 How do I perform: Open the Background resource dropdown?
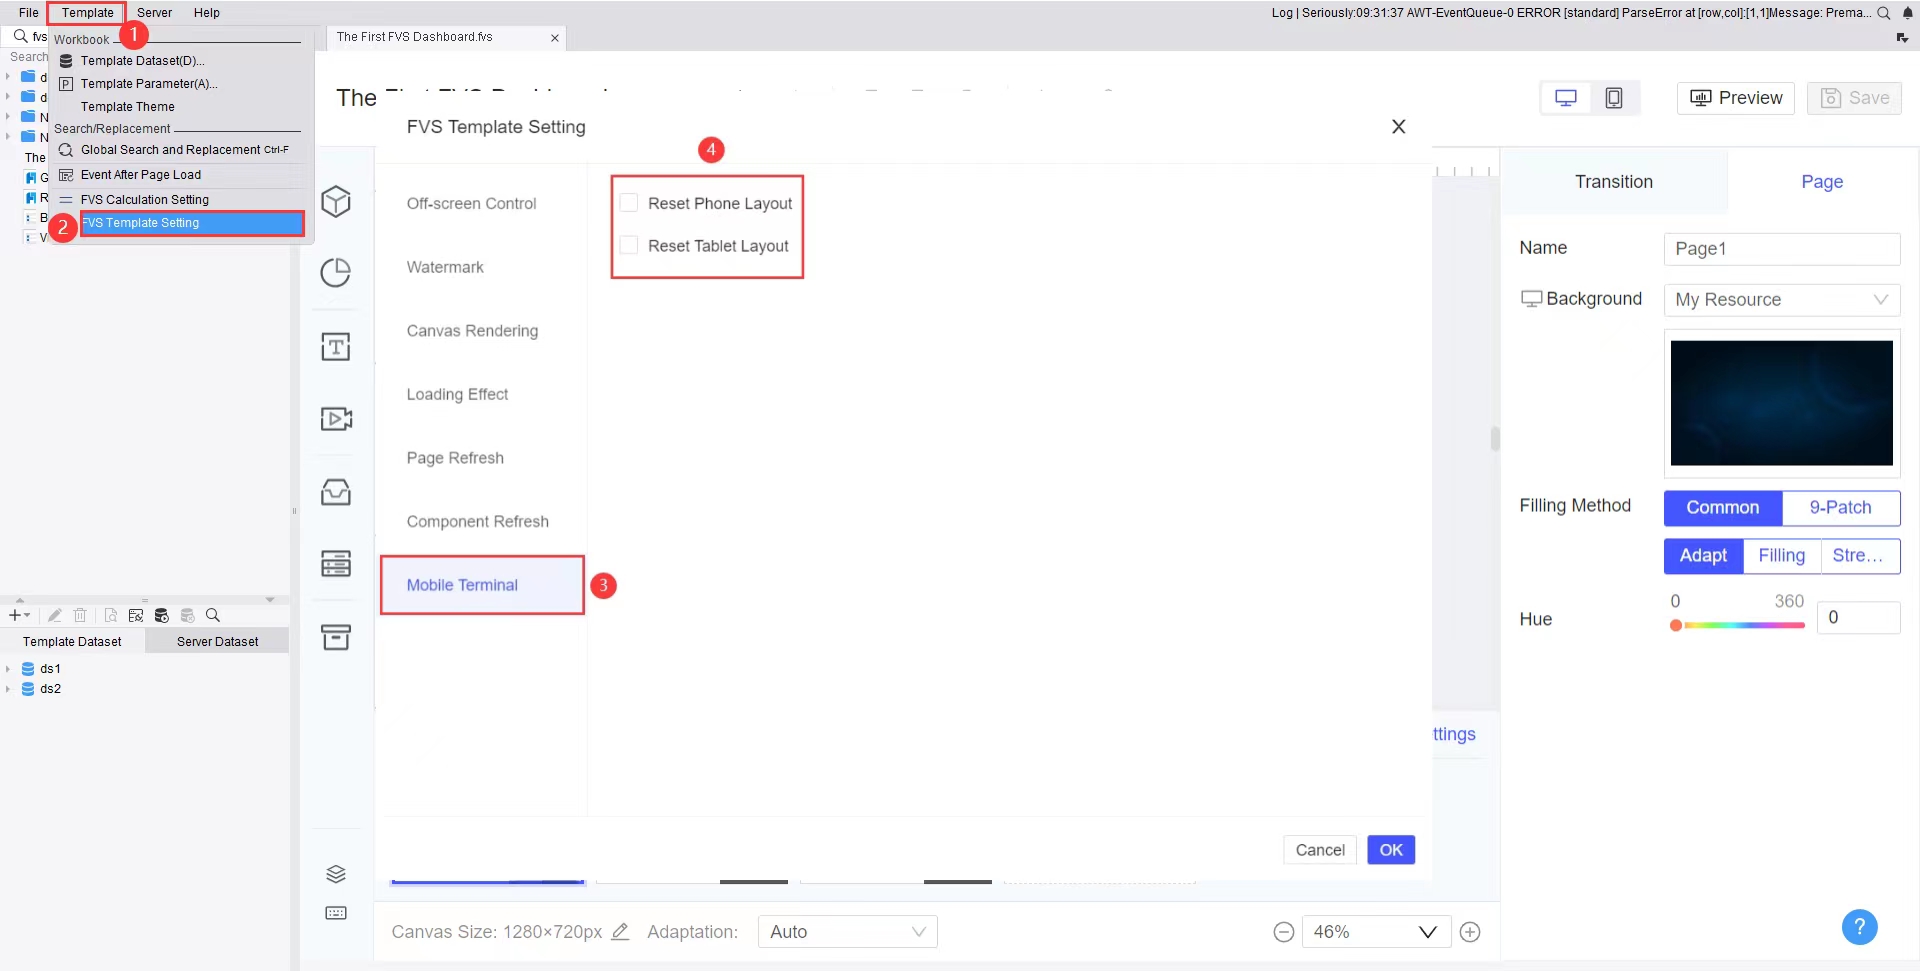(x=1781, y=300)
